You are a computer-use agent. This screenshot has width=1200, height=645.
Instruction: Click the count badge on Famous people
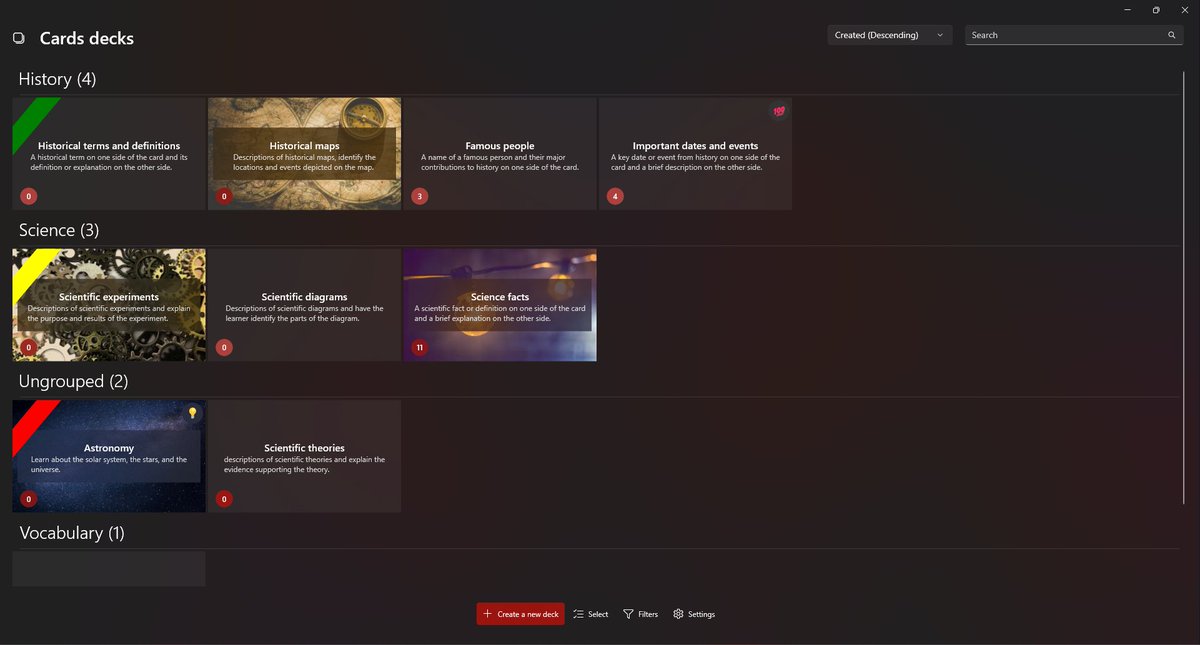[419, 196]
